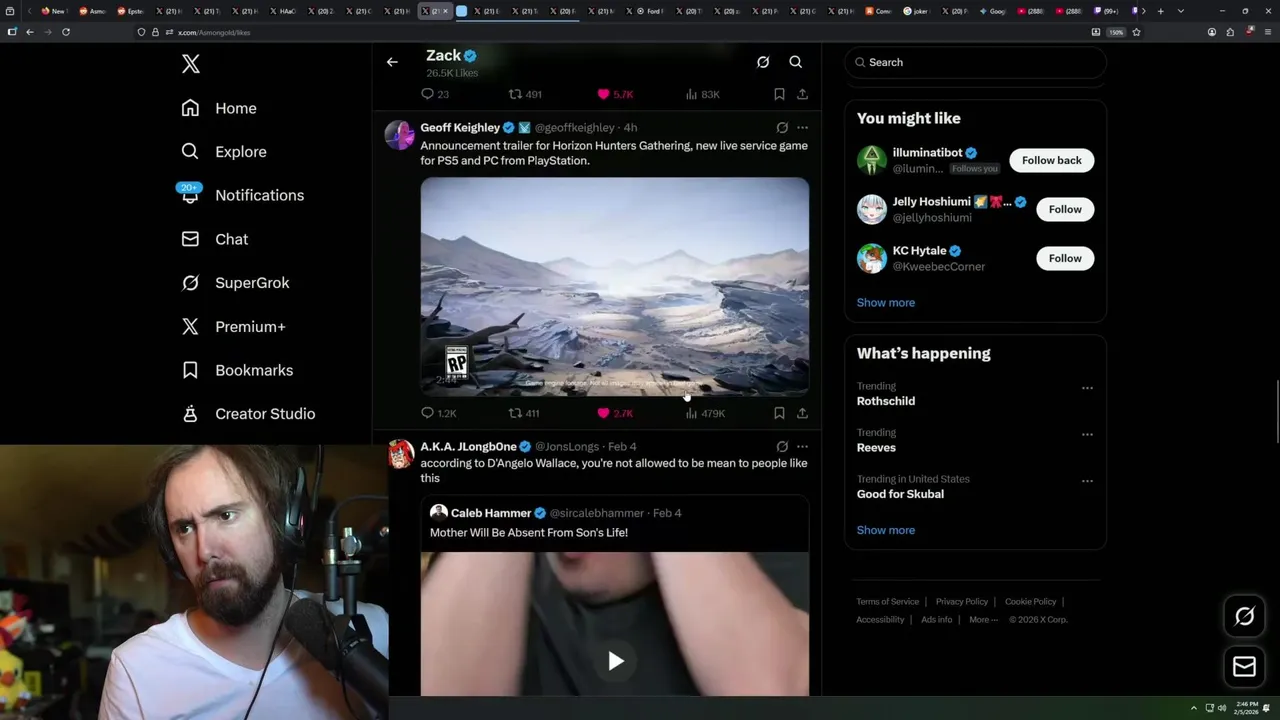Click the browser address bar URL
This screenshot has width=1280, height=720.
[x=214, y=32]
